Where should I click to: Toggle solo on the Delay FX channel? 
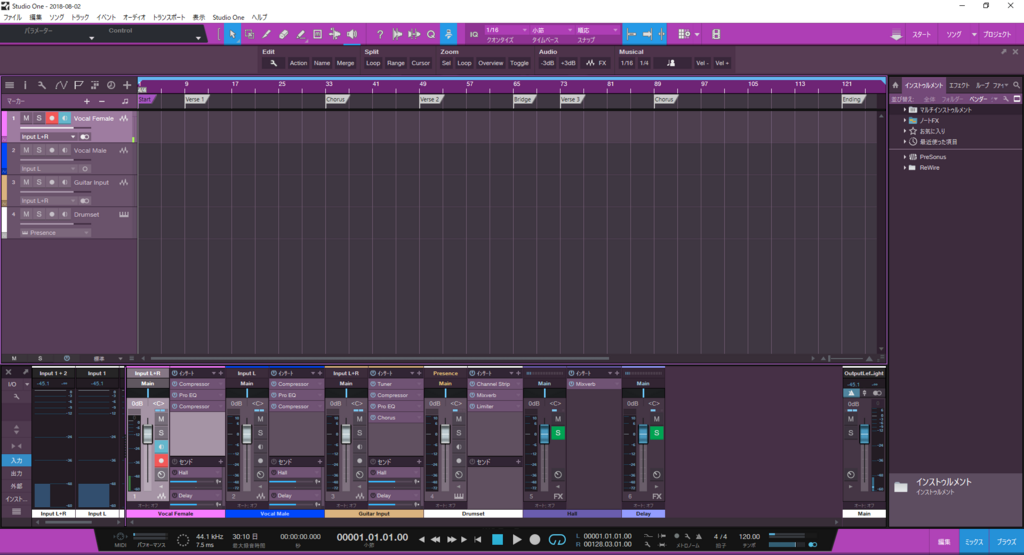coord(656,433)
